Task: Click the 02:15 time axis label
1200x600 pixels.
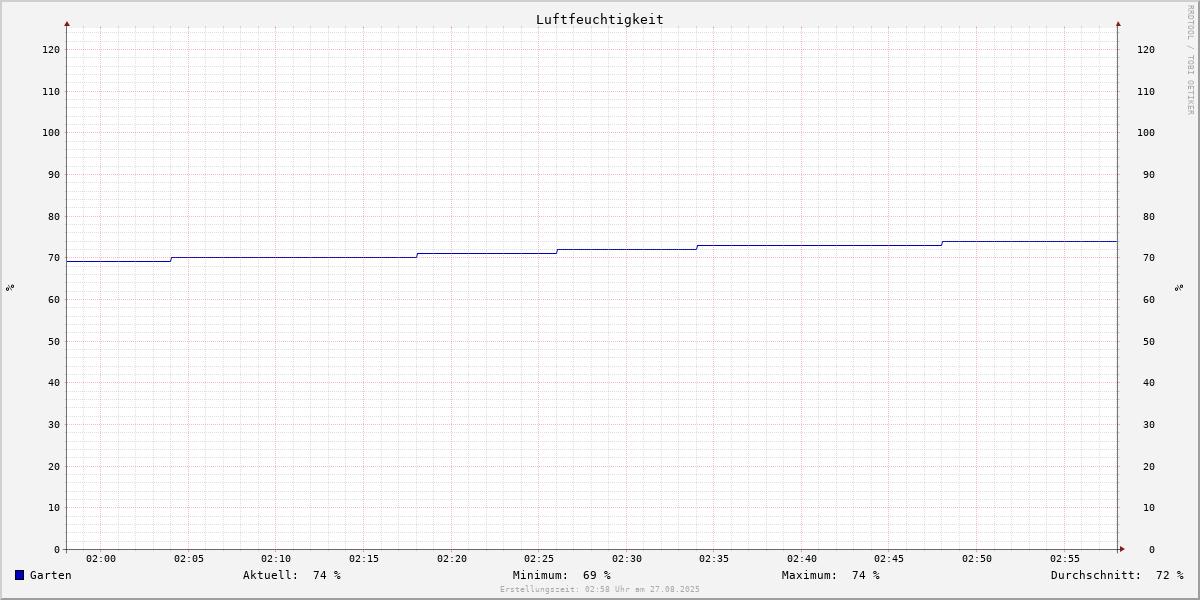Action: [364, 559]
